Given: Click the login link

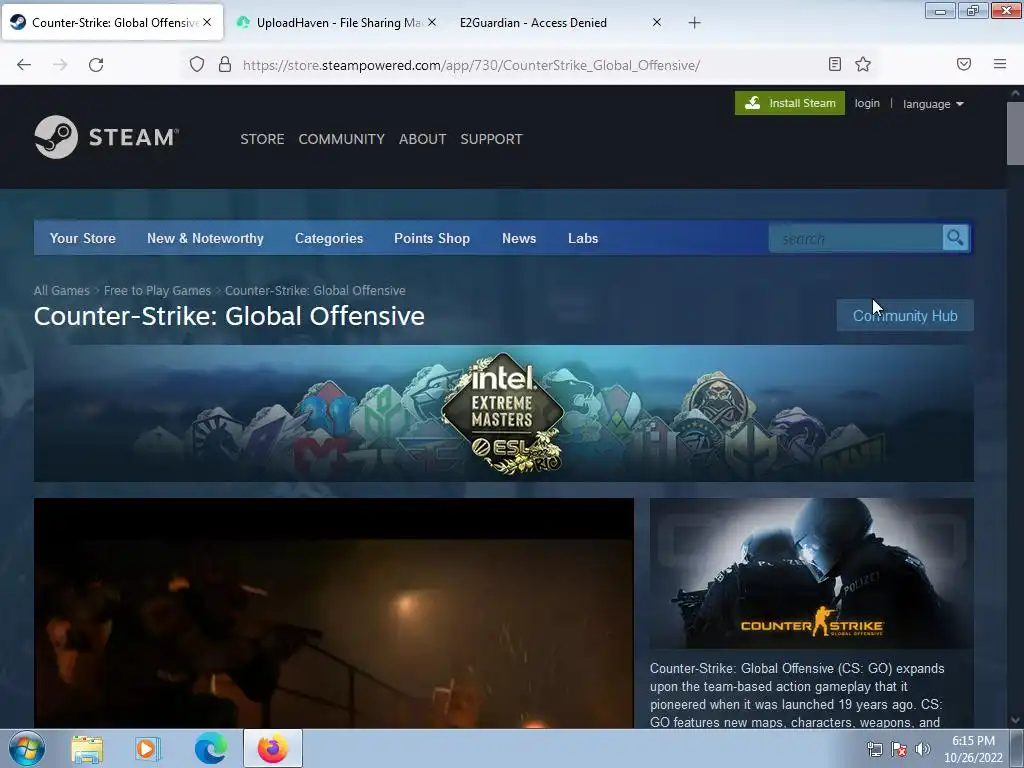Looking at the screenshot, I should pyautogui.click(x=867, y=103).
